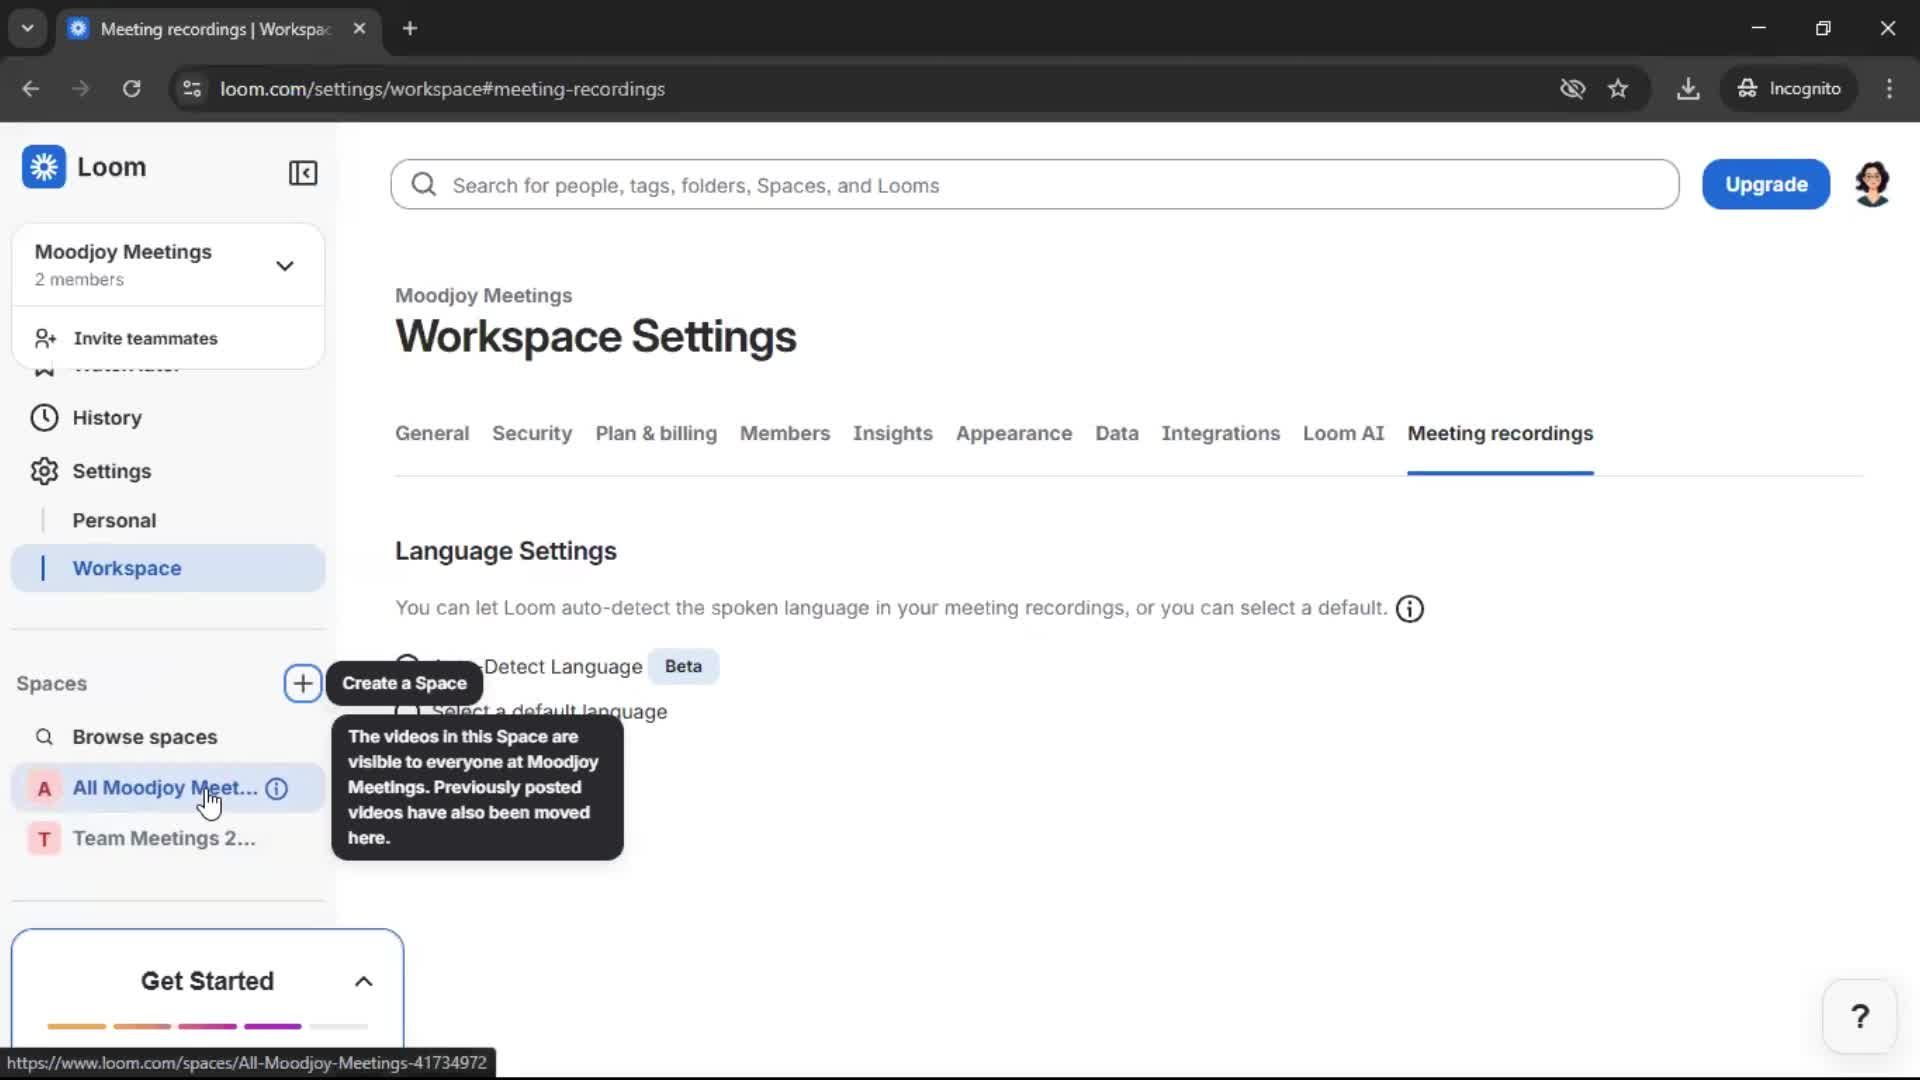Screen dimensions: 1920x1080
Task: Open the Loom AI settings tab
Action: coord(1343,433)
